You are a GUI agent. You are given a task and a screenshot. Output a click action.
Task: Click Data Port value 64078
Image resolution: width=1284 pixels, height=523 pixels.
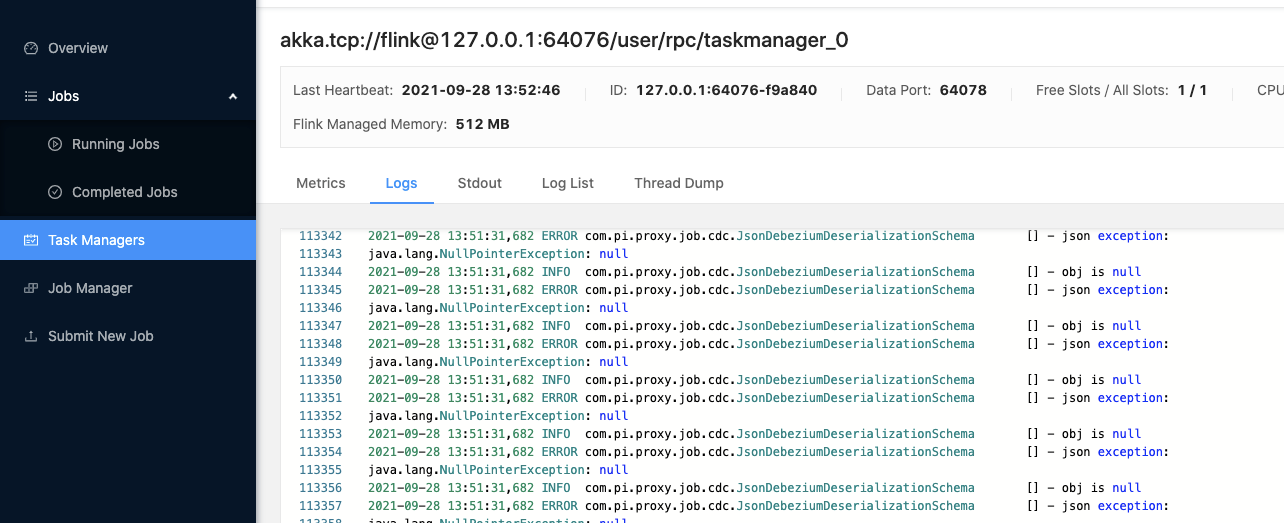tap(964, 90)
